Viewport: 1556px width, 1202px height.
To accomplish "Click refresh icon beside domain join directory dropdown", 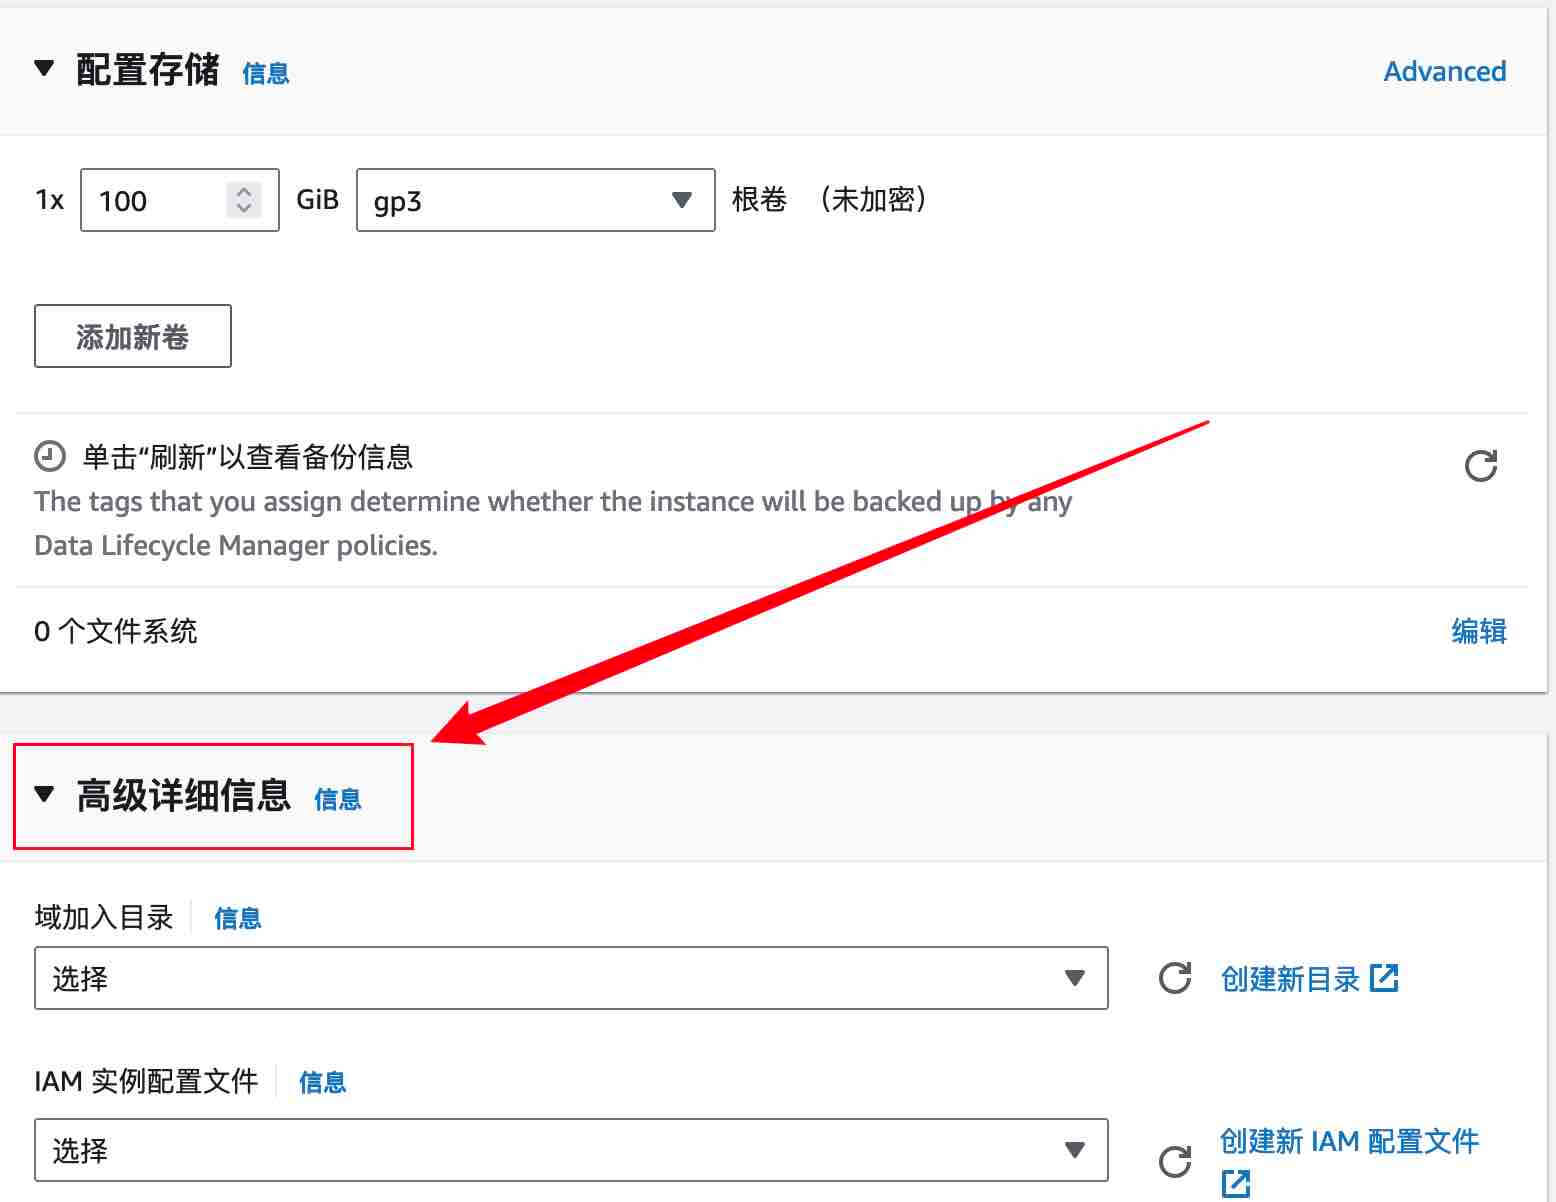I will [1174, 978].
